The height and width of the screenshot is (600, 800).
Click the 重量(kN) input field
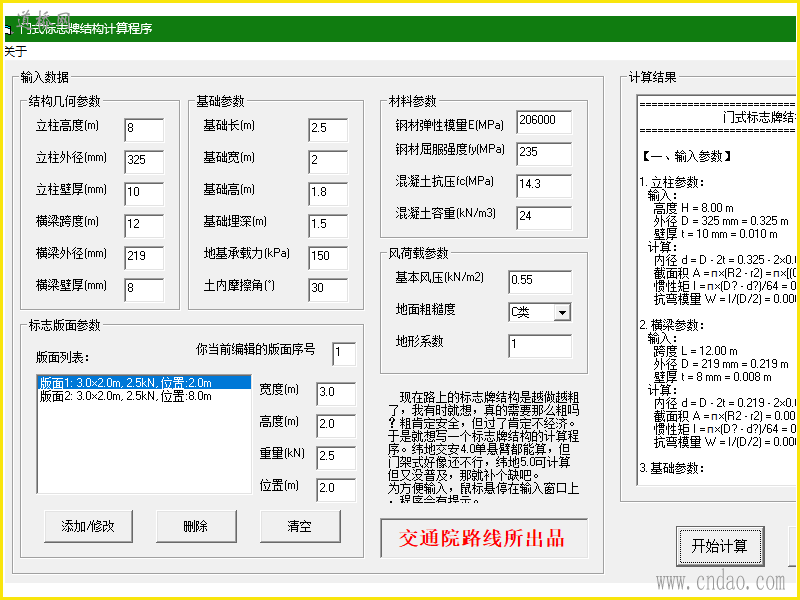coord(336,458)
